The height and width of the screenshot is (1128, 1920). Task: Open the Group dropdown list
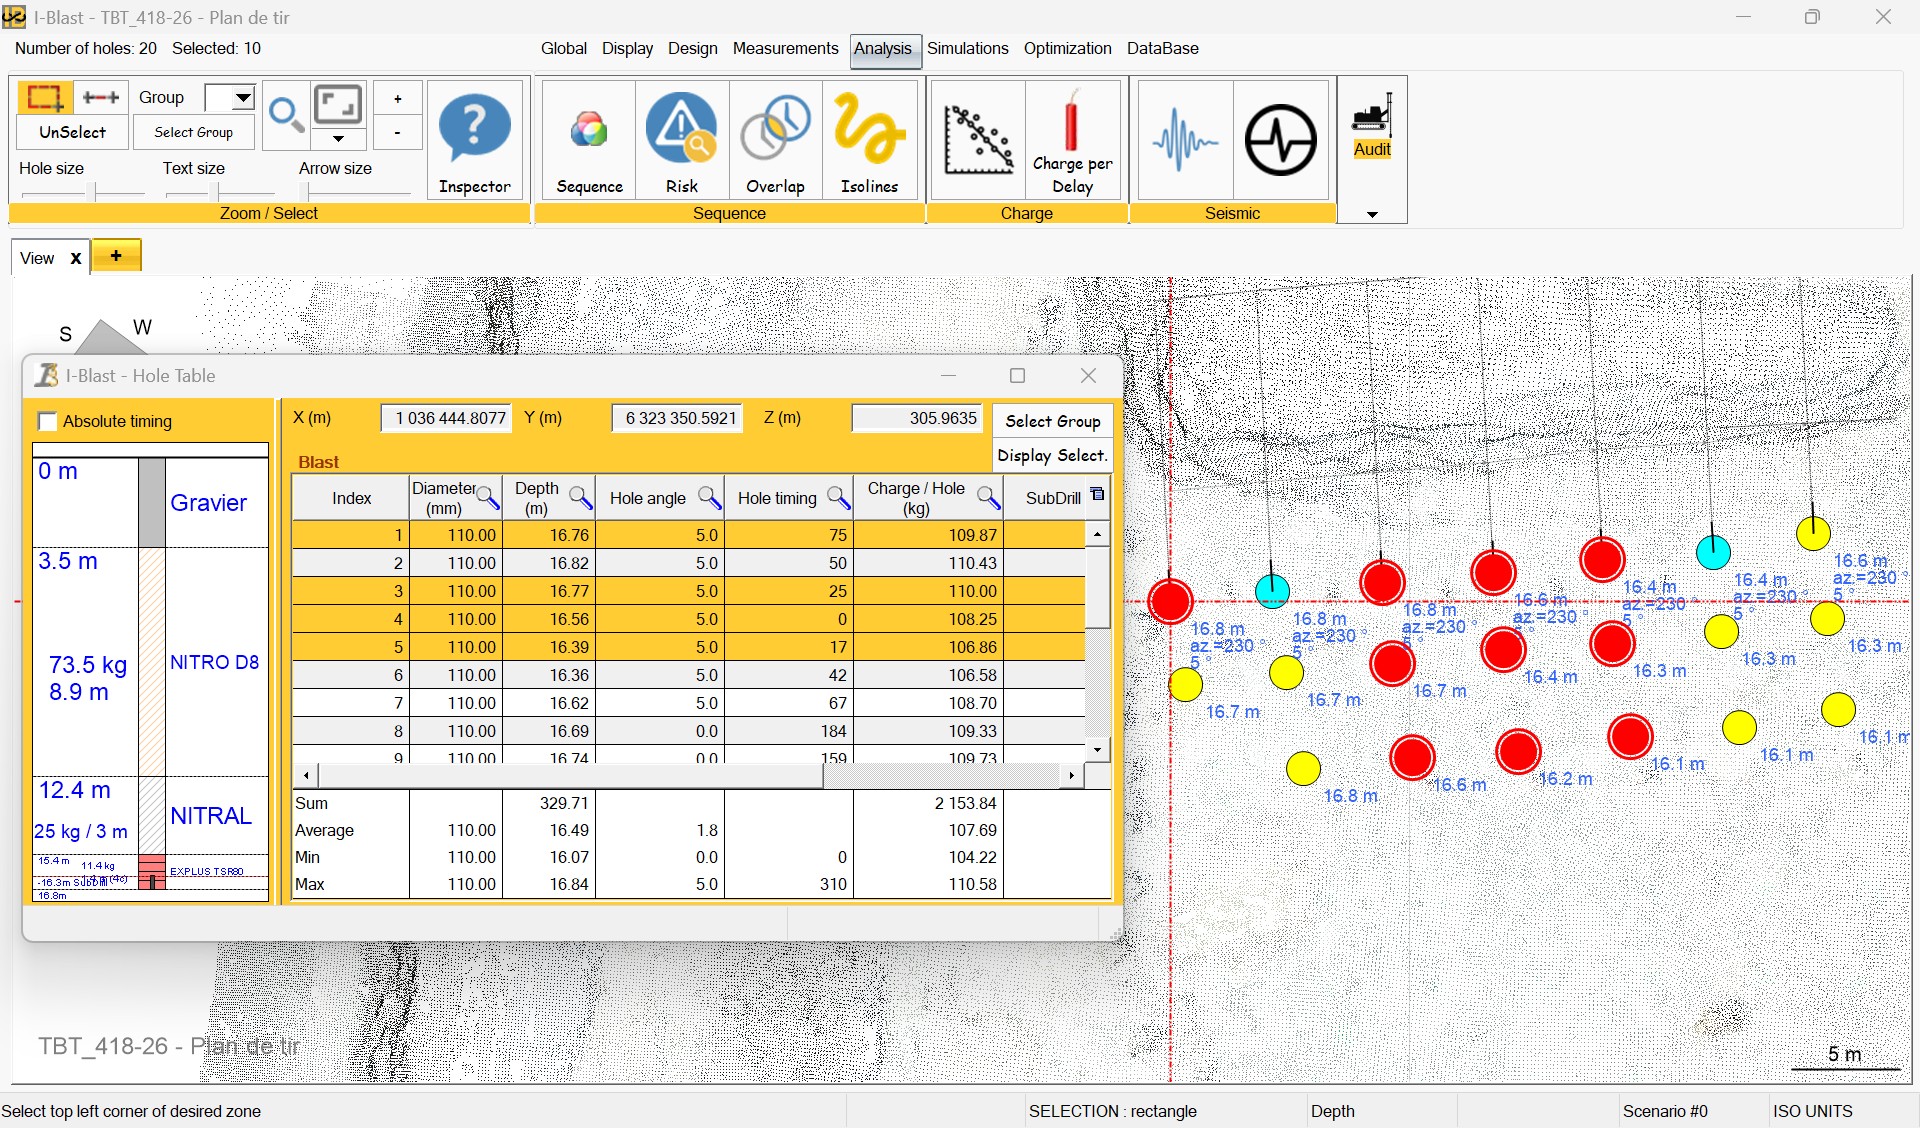tap(242, 97)
